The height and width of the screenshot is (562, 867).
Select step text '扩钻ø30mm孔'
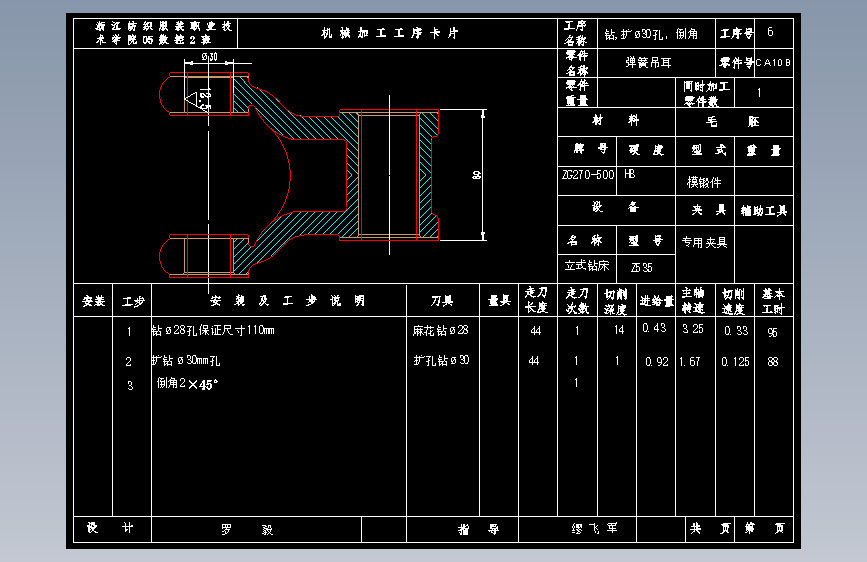(x=186, y=361)
